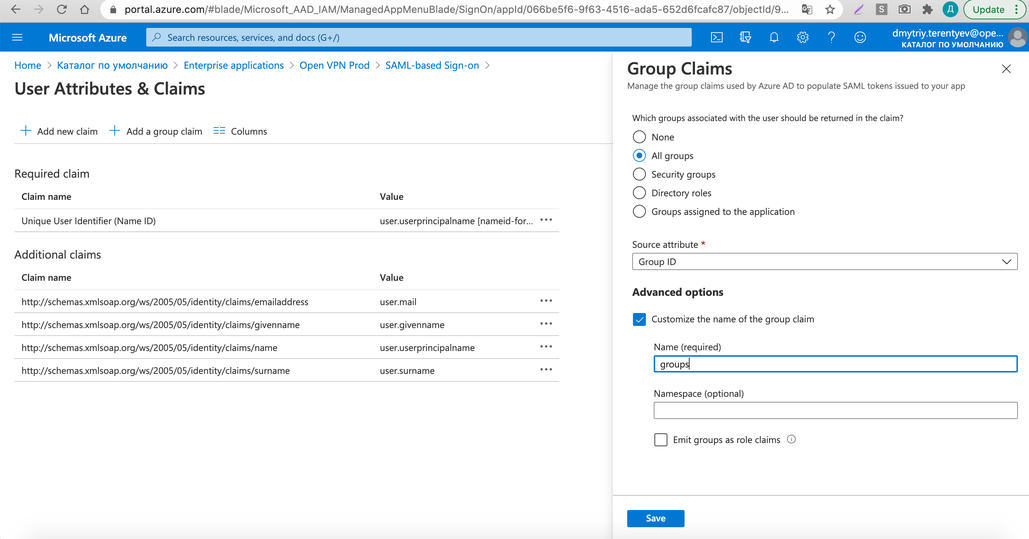
Task: Go back with the browser back arrow
Action: pos(15,9)
